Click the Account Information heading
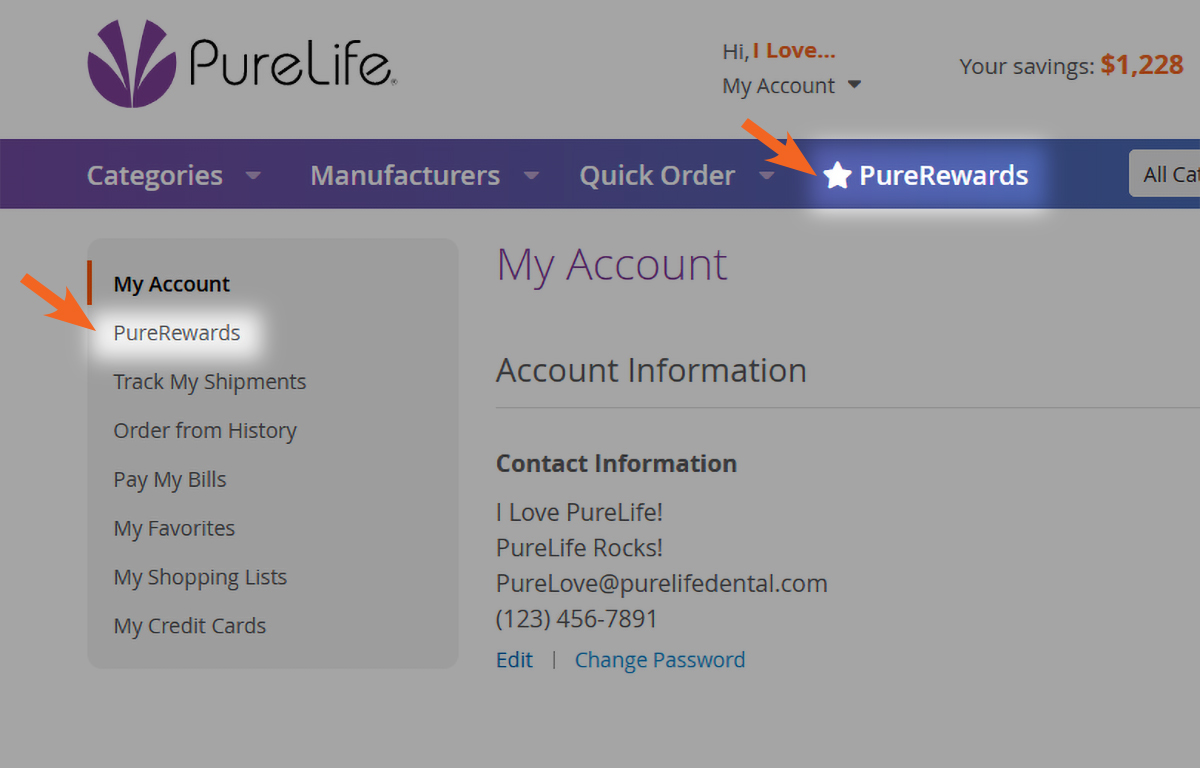This screenshot has height=768, width=1200. click(x=651, y=371)
